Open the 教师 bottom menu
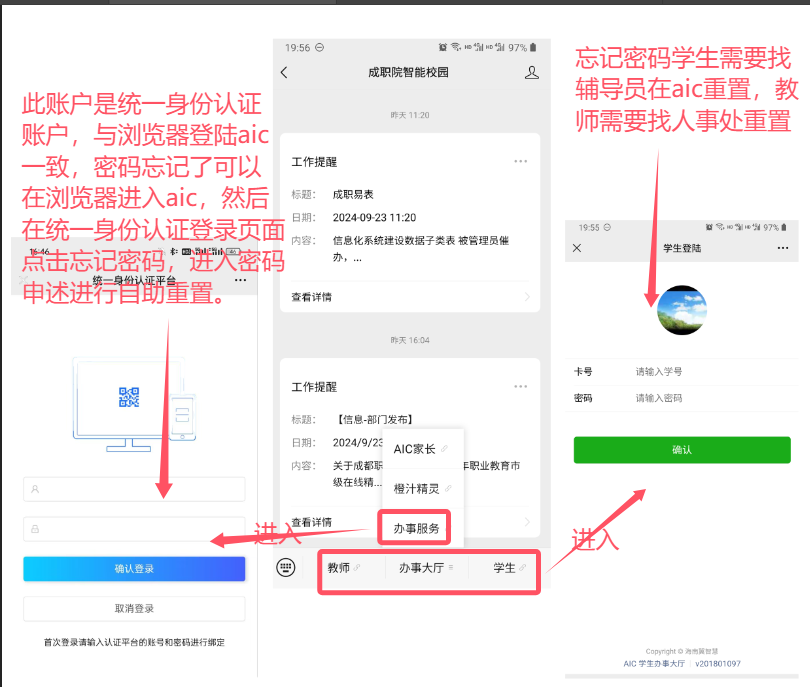810x687 pixels. [343, 568]
